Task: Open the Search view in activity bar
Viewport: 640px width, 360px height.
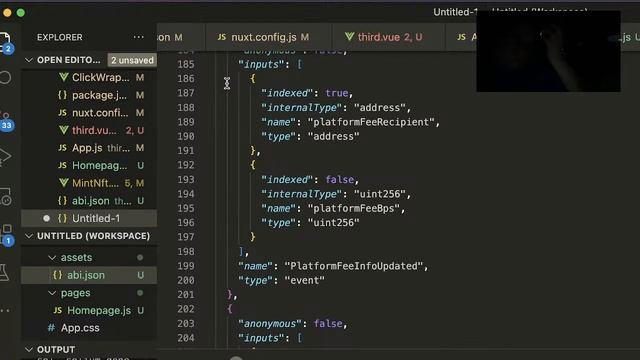Action: (5, 78)
